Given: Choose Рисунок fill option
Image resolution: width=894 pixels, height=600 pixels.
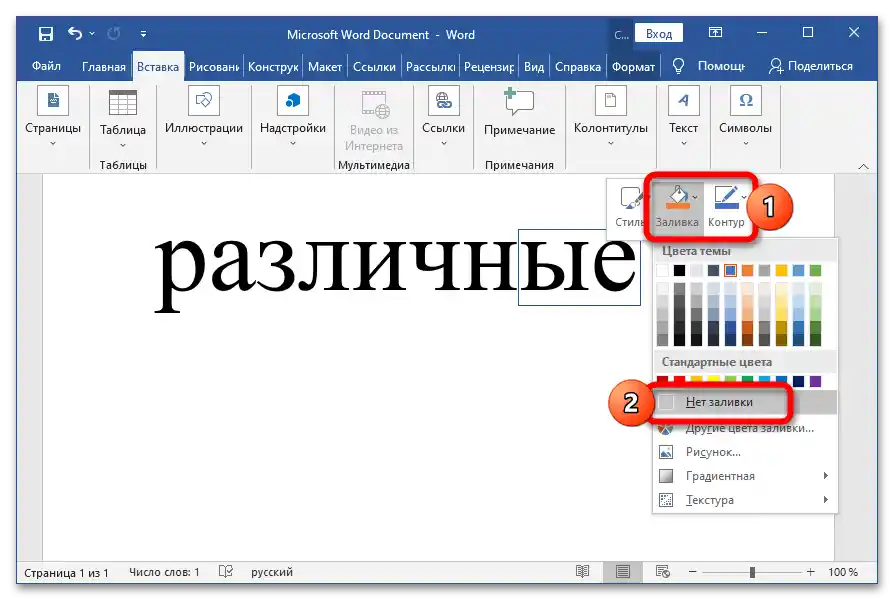Looking at the screenshot, I should tap(745, 452).
